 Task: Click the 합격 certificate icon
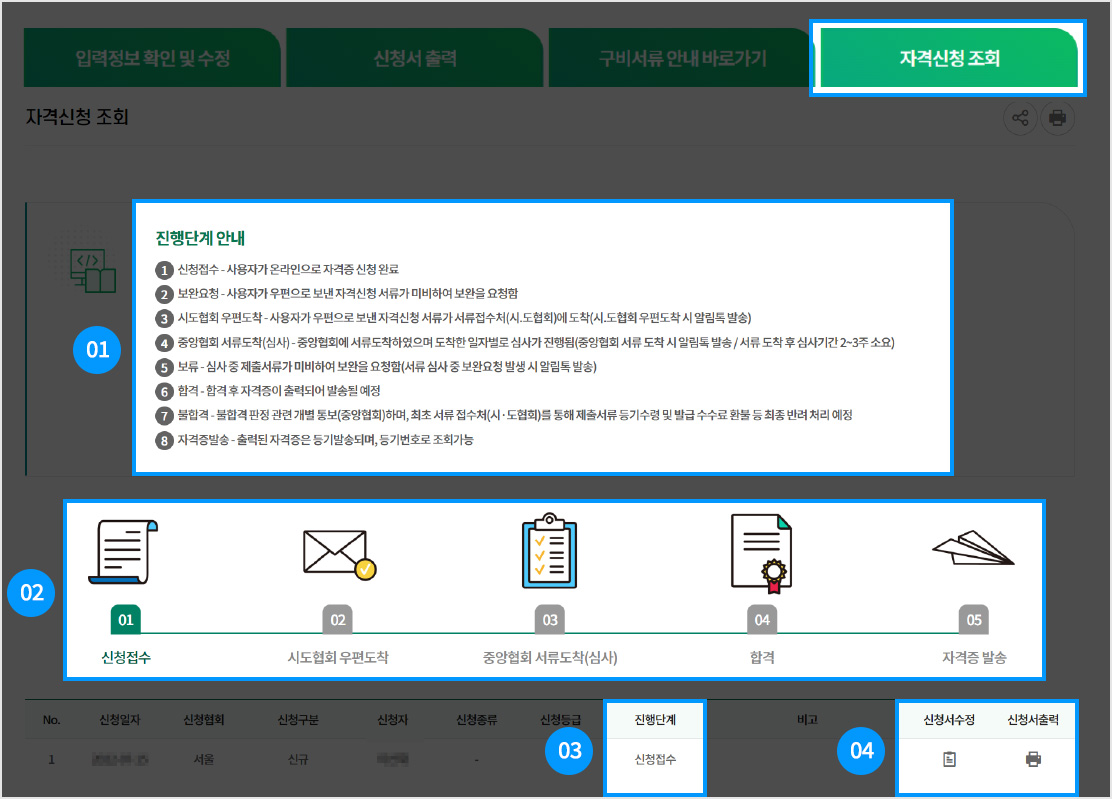click(761, 551)
